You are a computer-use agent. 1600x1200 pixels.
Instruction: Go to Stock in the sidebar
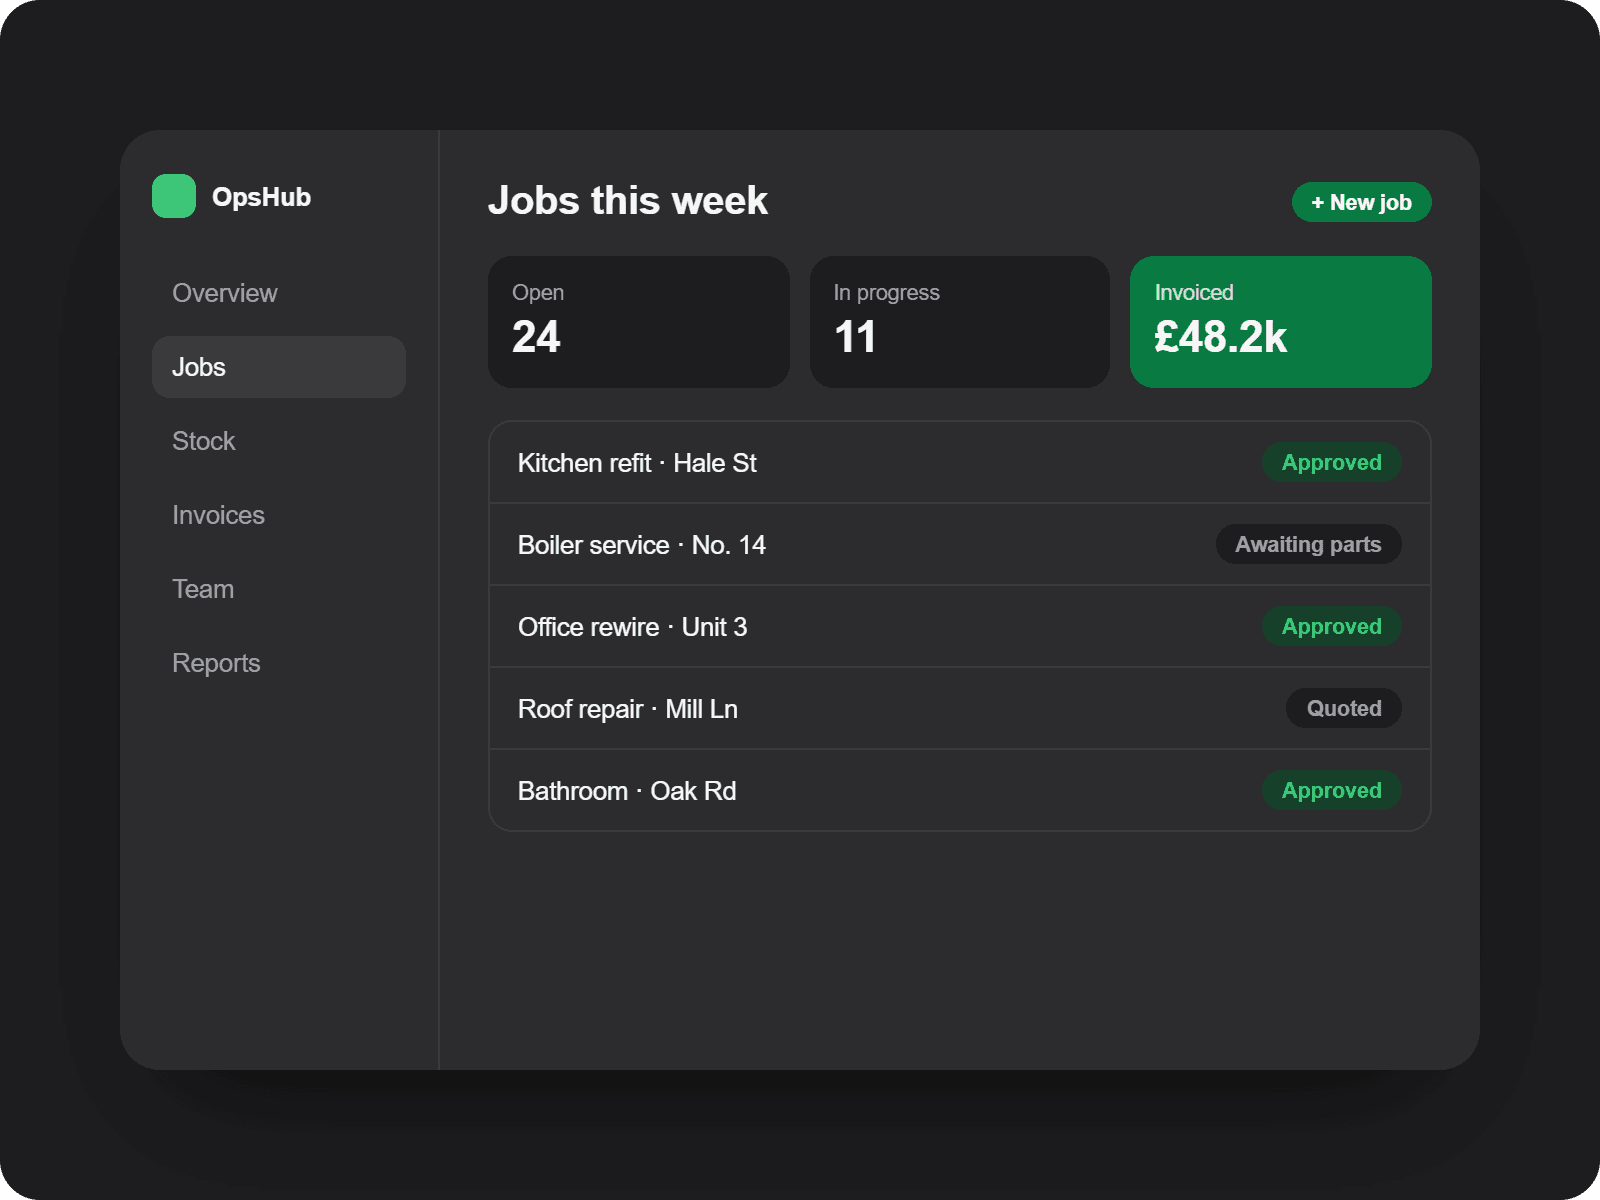[x=279, y=441]
